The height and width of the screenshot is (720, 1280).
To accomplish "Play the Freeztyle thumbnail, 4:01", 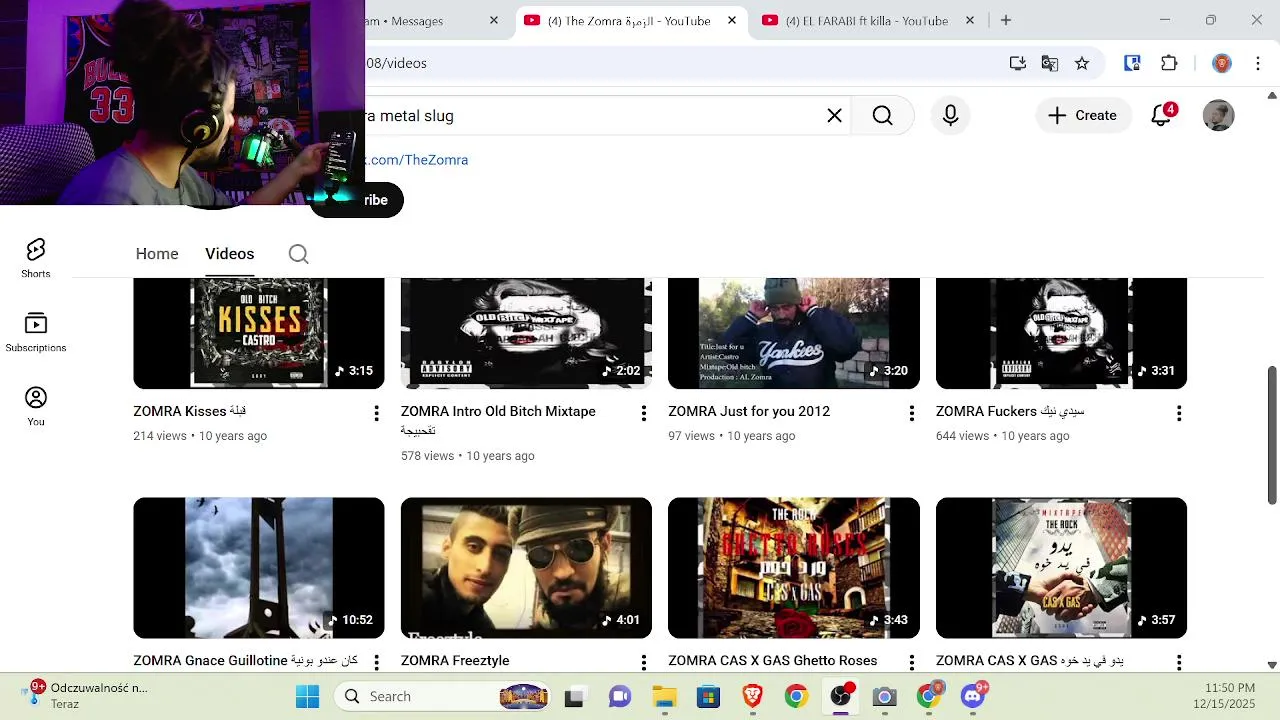I will click(x=526, y=568).
